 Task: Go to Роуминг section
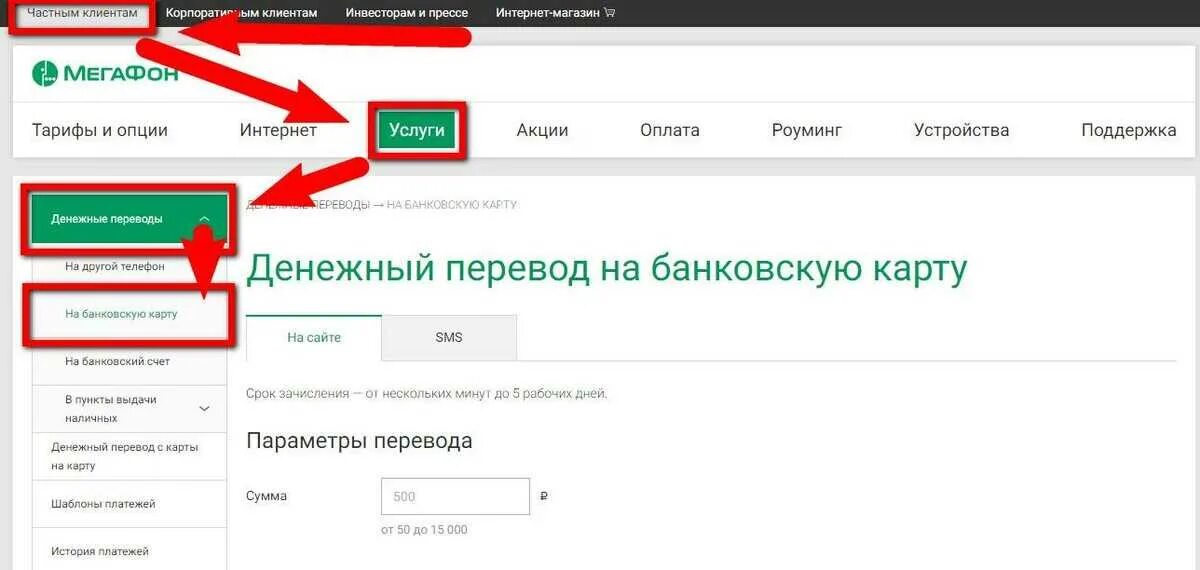[807, 130]
